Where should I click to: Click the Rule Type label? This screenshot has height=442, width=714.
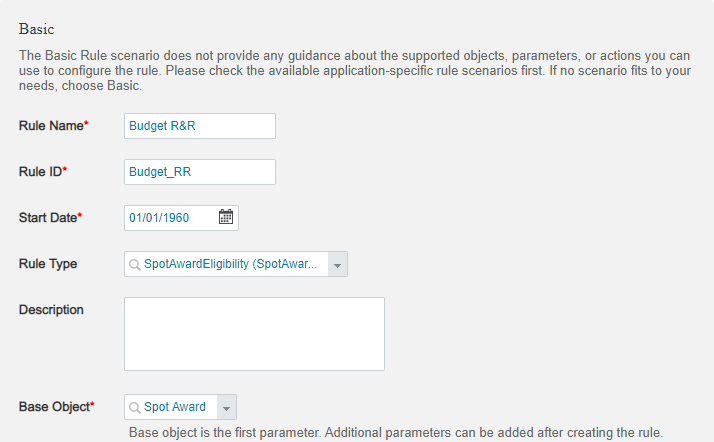click(48, 264)
